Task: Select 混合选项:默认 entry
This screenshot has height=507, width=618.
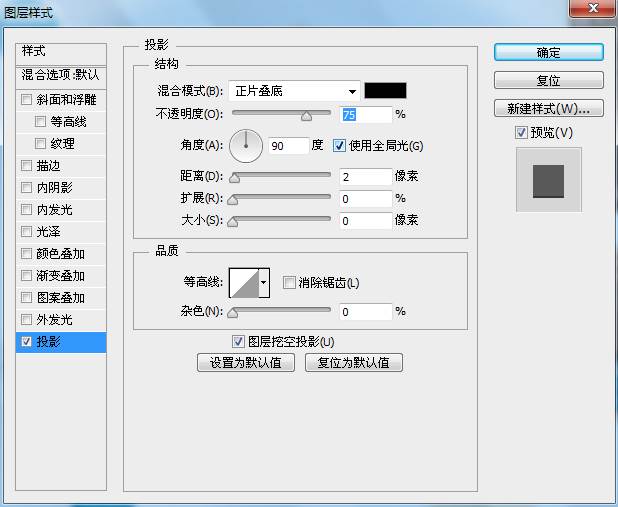Action: (61, 78)
